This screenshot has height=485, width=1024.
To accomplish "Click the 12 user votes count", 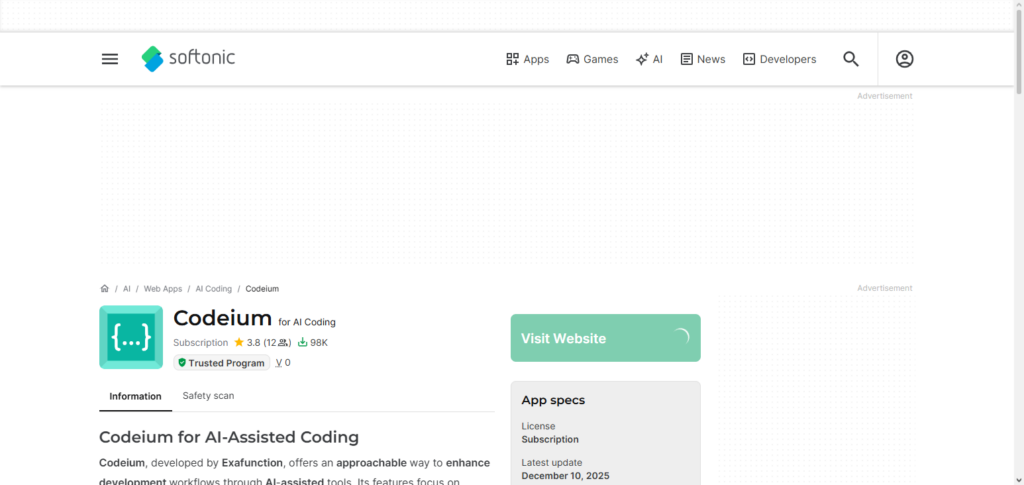I will (278, 343).
